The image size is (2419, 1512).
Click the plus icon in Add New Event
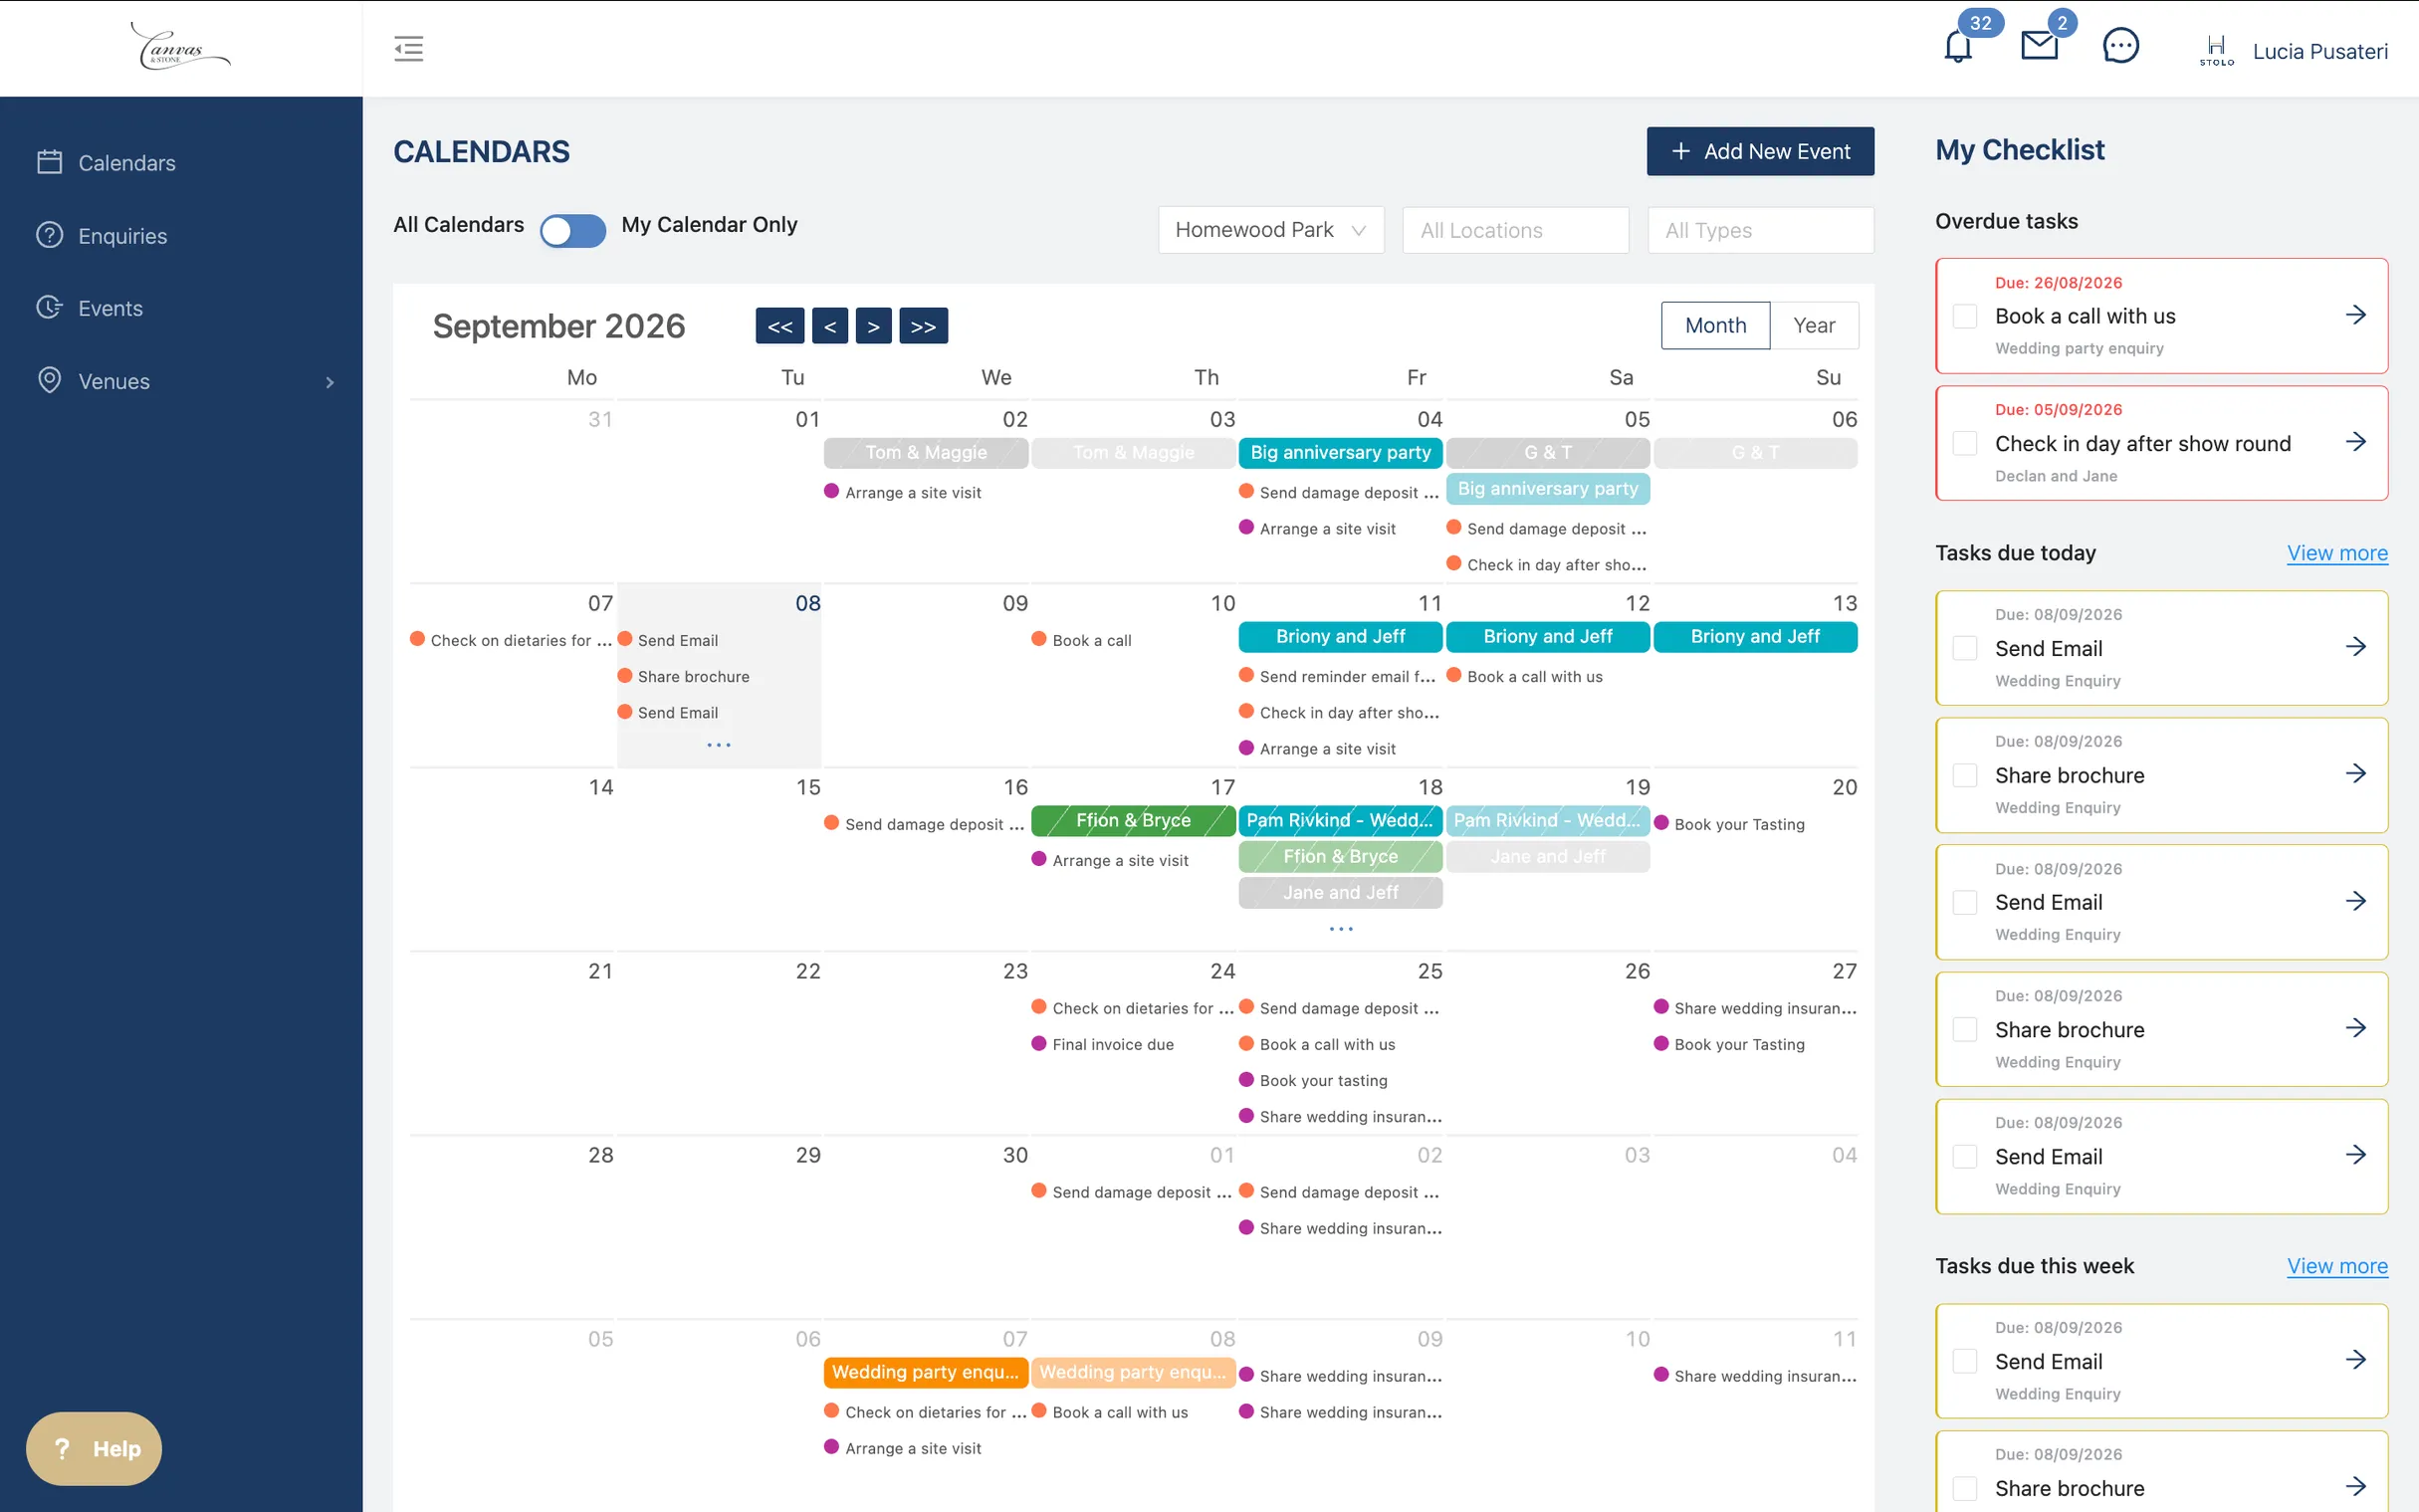[x=1681, y=151]
